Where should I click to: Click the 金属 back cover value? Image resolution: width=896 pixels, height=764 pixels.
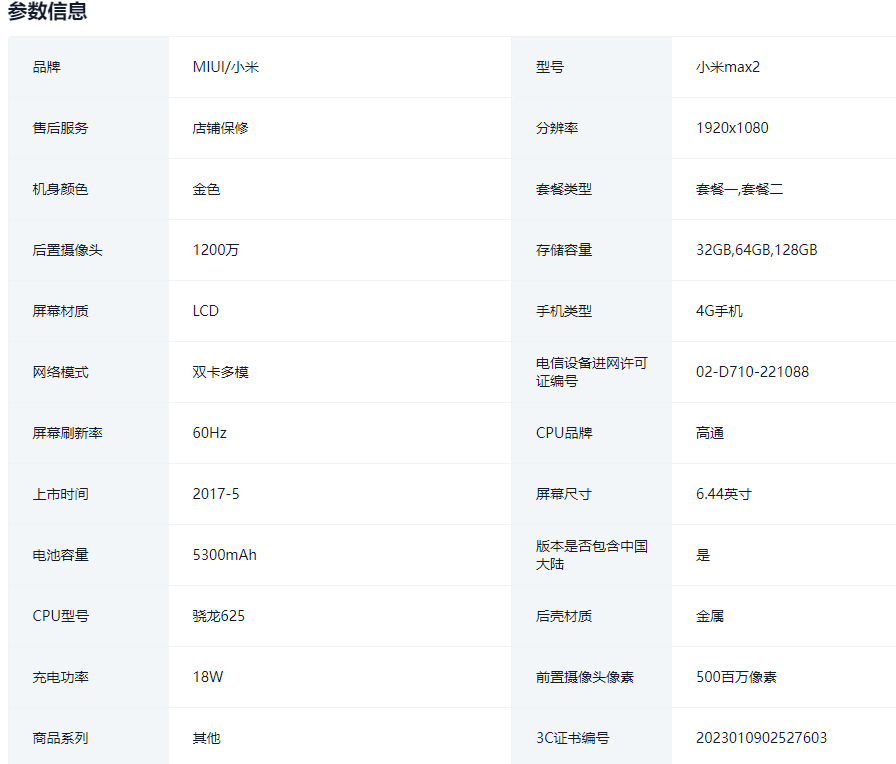coord(710,616)
